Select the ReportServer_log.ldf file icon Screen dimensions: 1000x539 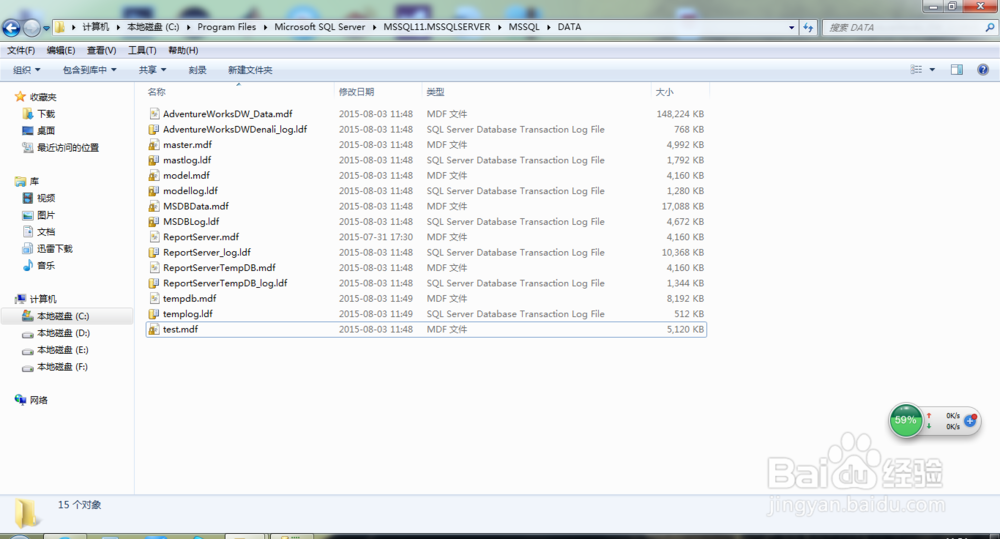click(x=154, y=252)
